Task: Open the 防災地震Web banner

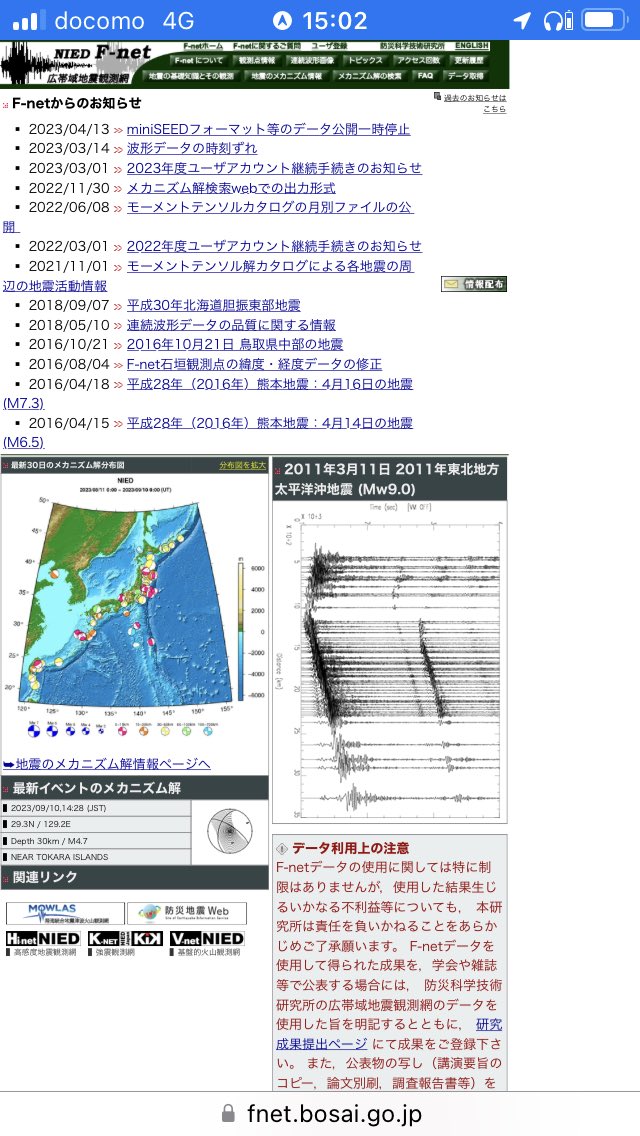Action: [x=186, y=913]
